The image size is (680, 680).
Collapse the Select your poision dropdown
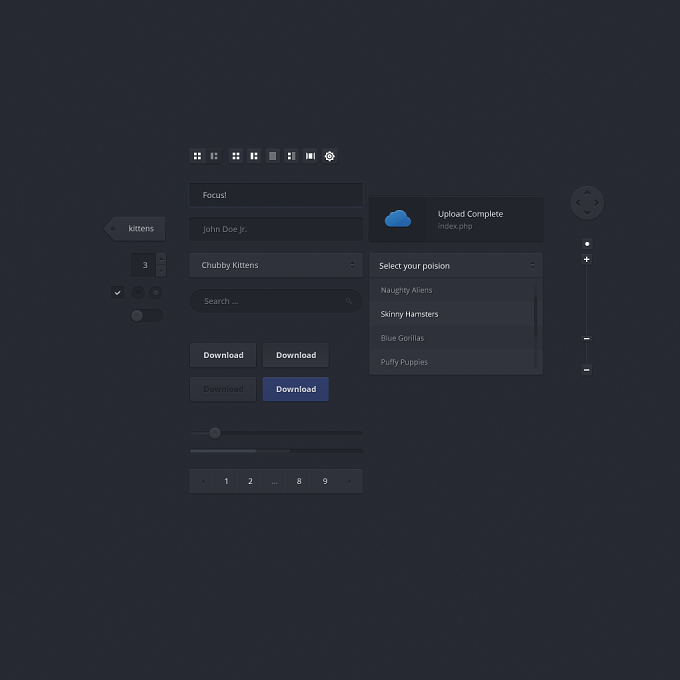tap(456, 265)
